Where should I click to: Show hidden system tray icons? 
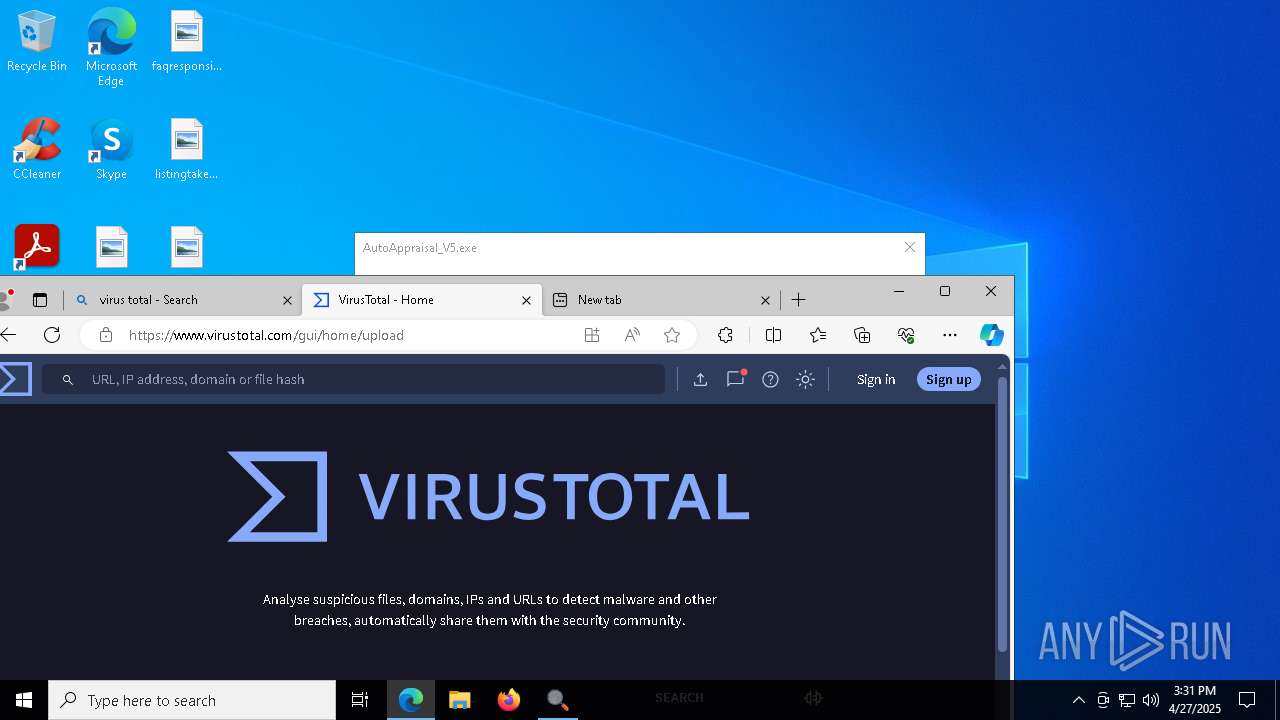coord(1078,700)
